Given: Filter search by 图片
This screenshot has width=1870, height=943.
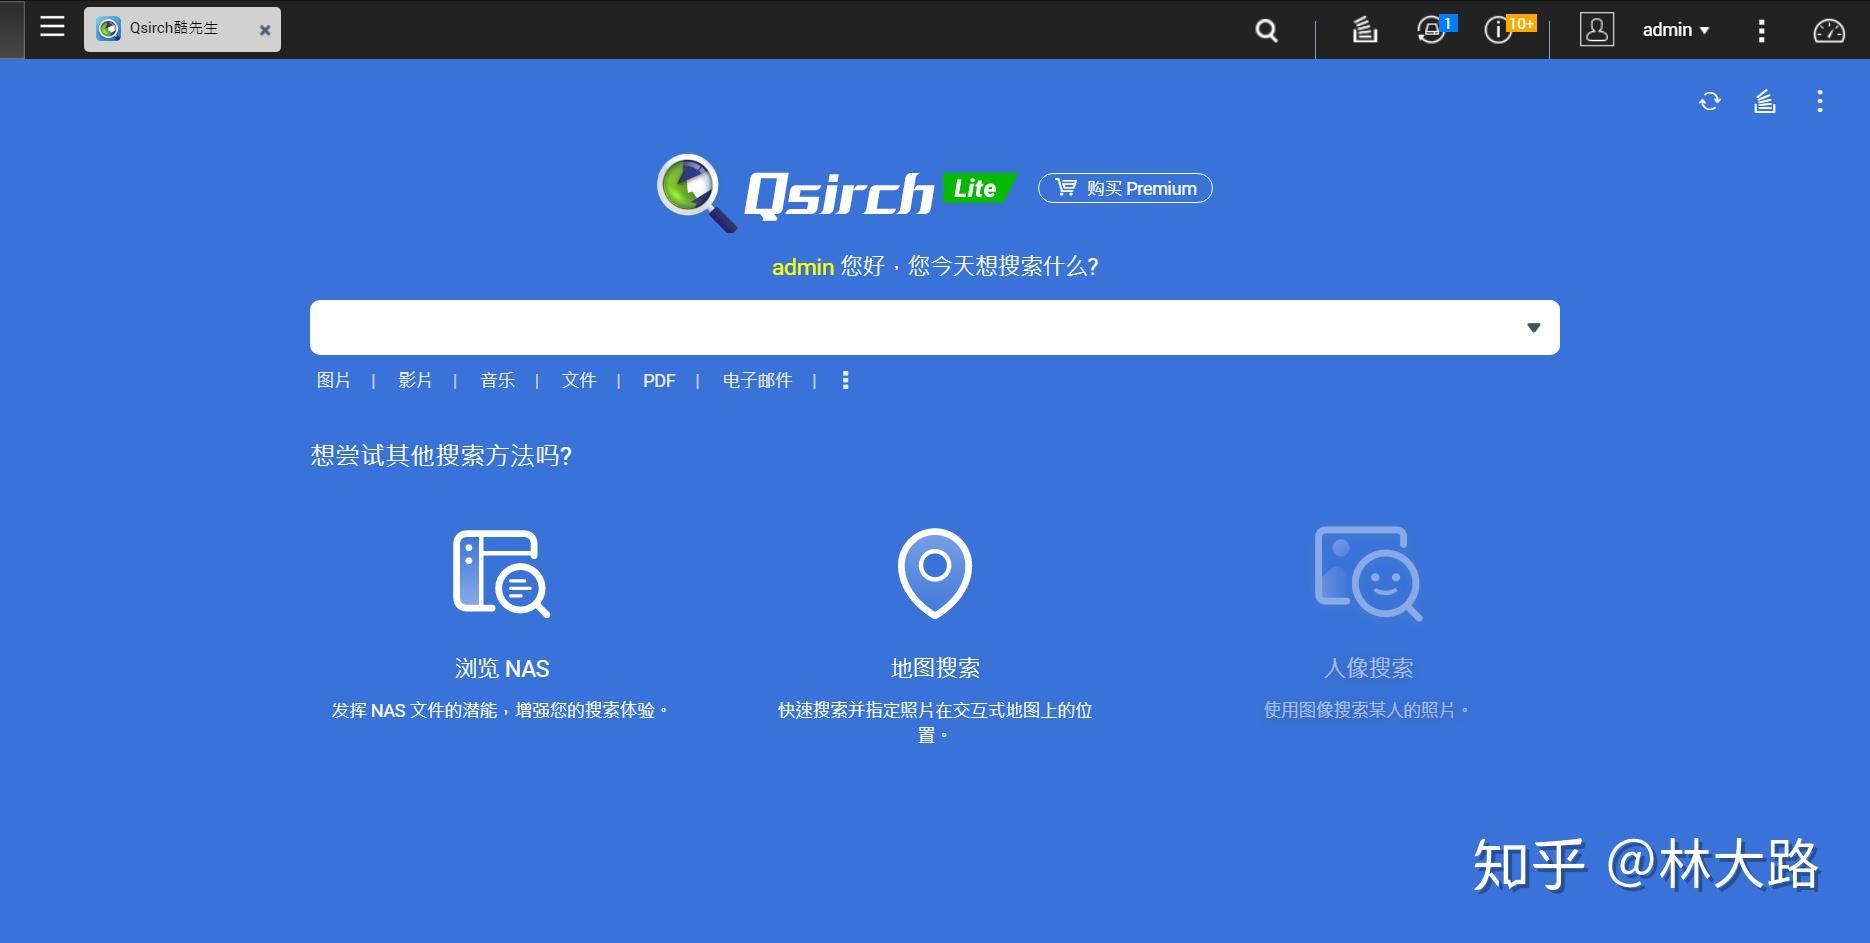Looking at the screenshot, I should pos(333,380).
